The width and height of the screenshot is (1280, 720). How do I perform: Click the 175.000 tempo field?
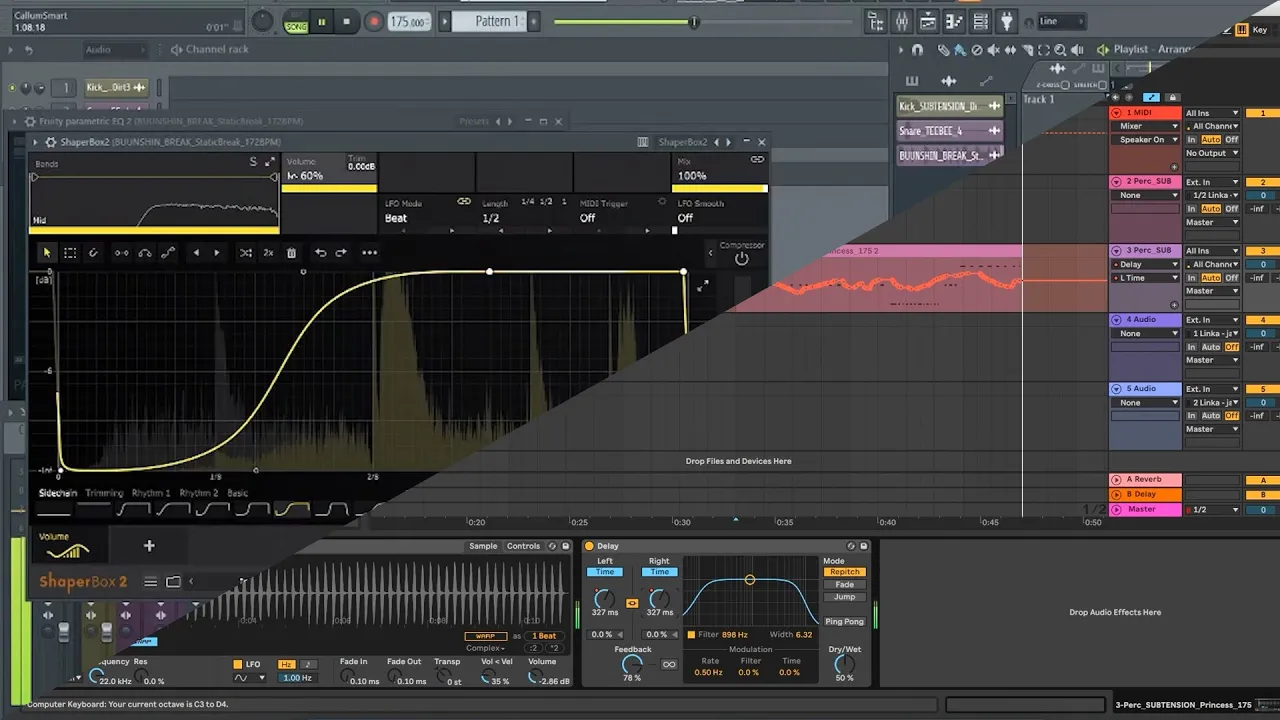click(x=409, y=22)
